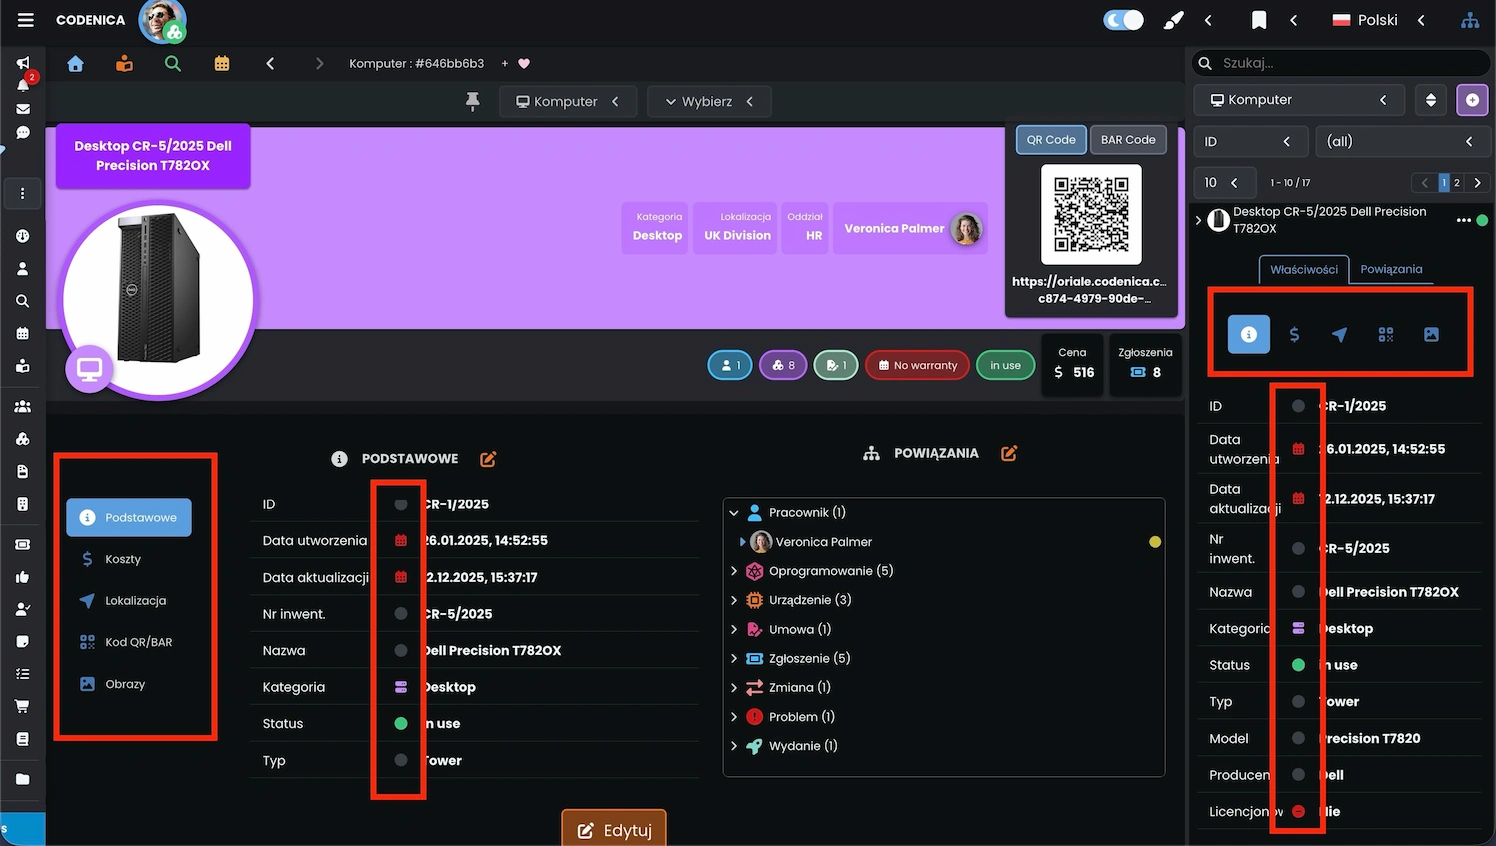The width and height of the screenshot is (1496, 846).
Task: Open the hamburger menu top left
Action: tap(25, 20)
